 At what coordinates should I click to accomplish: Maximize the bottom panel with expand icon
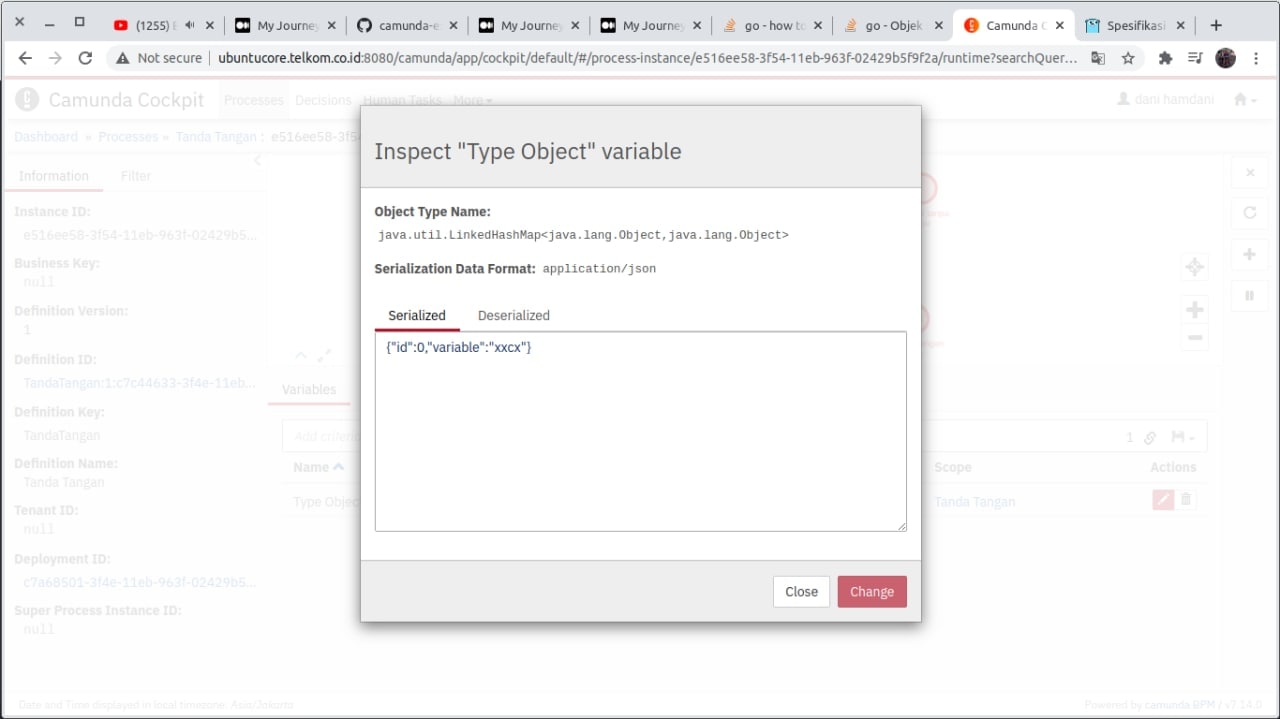(x=324, y=356)
